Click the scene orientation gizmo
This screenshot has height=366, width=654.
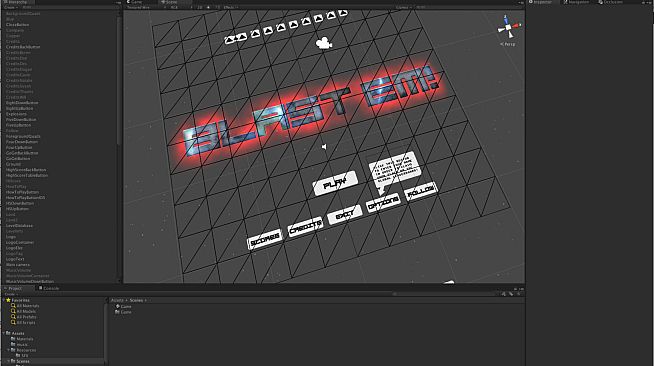tap(509, 28)
